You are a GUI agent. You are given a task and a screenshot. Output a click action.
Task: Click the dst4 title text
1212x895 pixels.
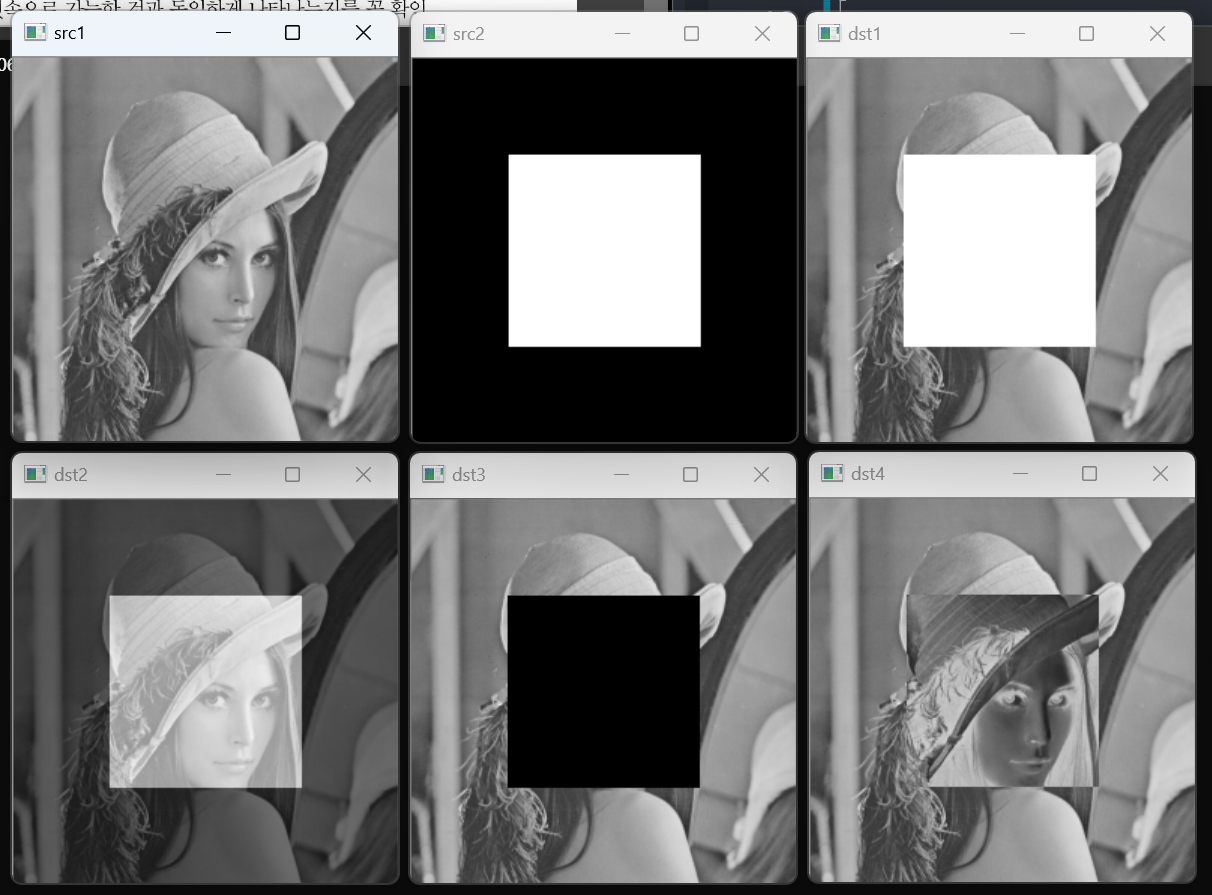(868, 474)
